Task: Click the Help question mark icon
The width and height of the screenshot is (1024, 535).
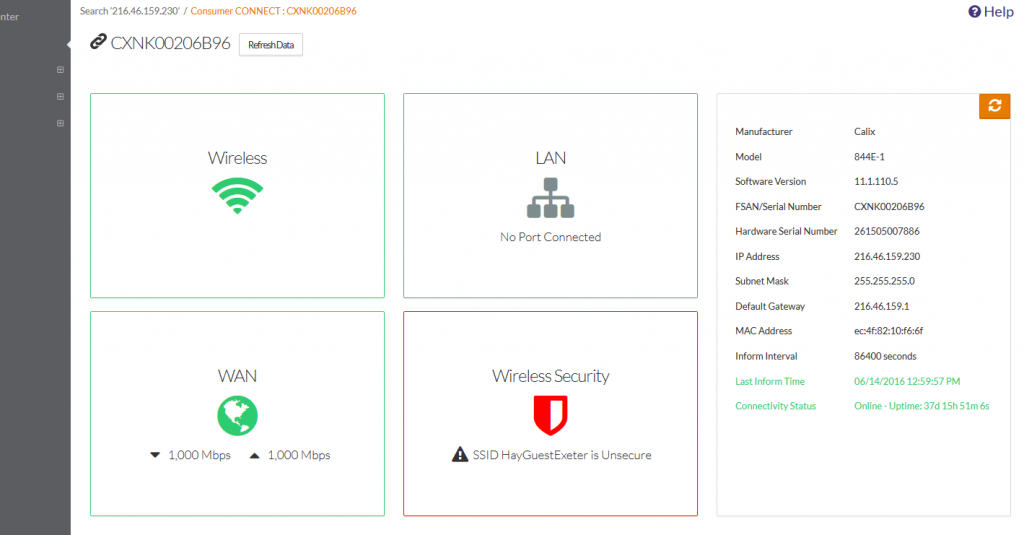Action: pyautogui.click(x=974, y=12)
